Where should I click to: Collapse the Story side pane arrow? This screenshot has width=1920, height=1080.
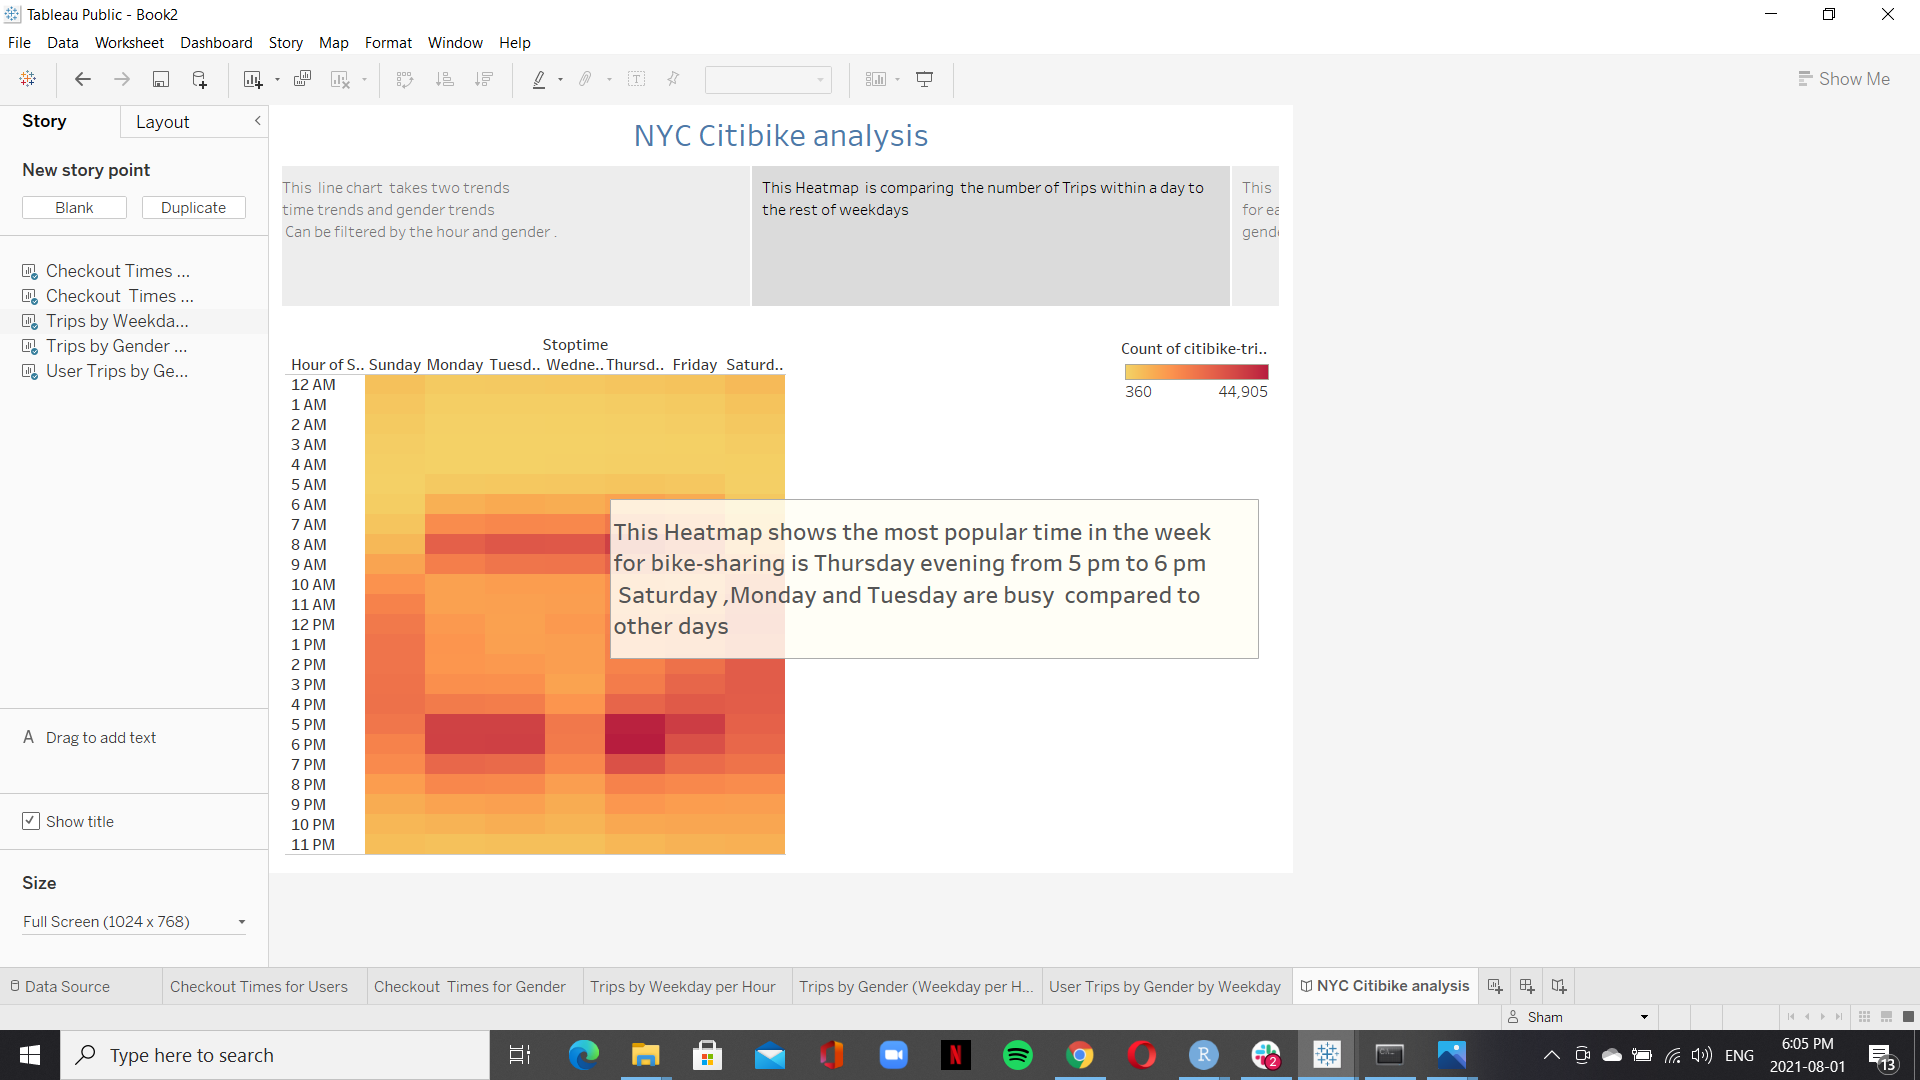click(257, 121)
